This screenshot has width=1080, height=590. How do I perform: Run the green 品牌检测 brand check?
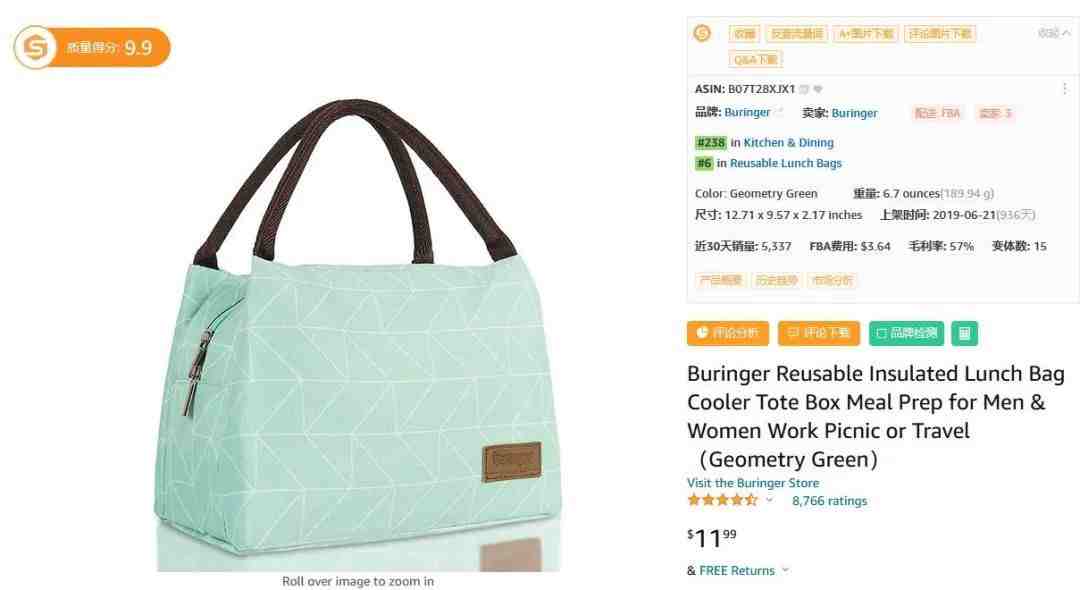[907, 333]
